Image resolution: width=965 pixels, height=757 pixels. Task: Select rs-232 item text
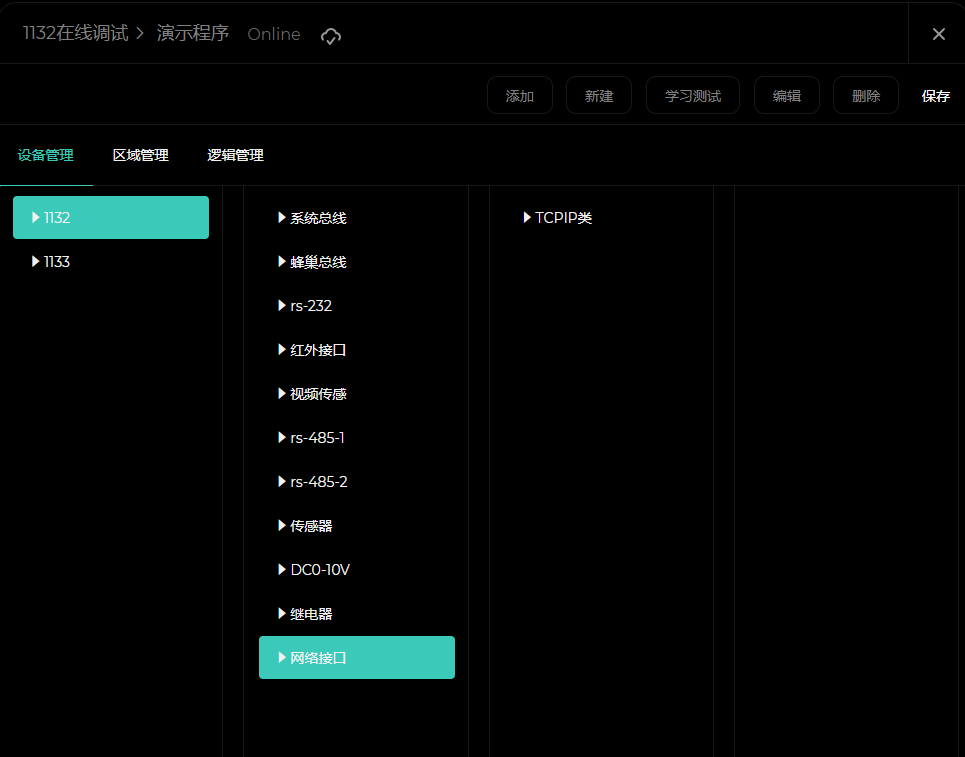click(311, 306)
